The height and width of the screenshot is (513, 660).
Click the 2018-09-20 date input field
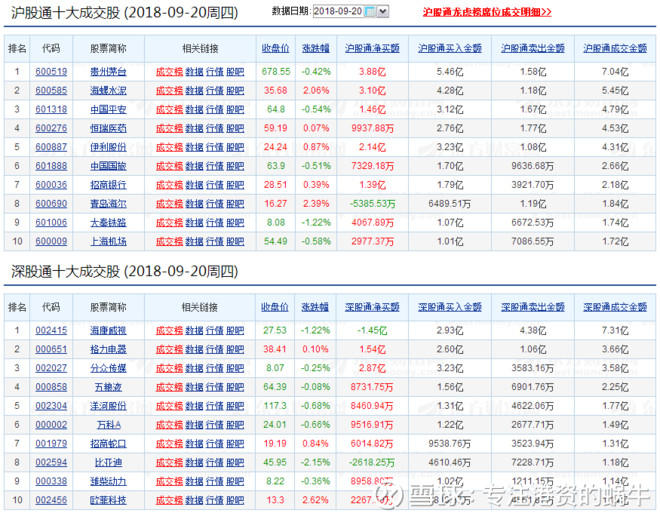click(x=338, y=11)
